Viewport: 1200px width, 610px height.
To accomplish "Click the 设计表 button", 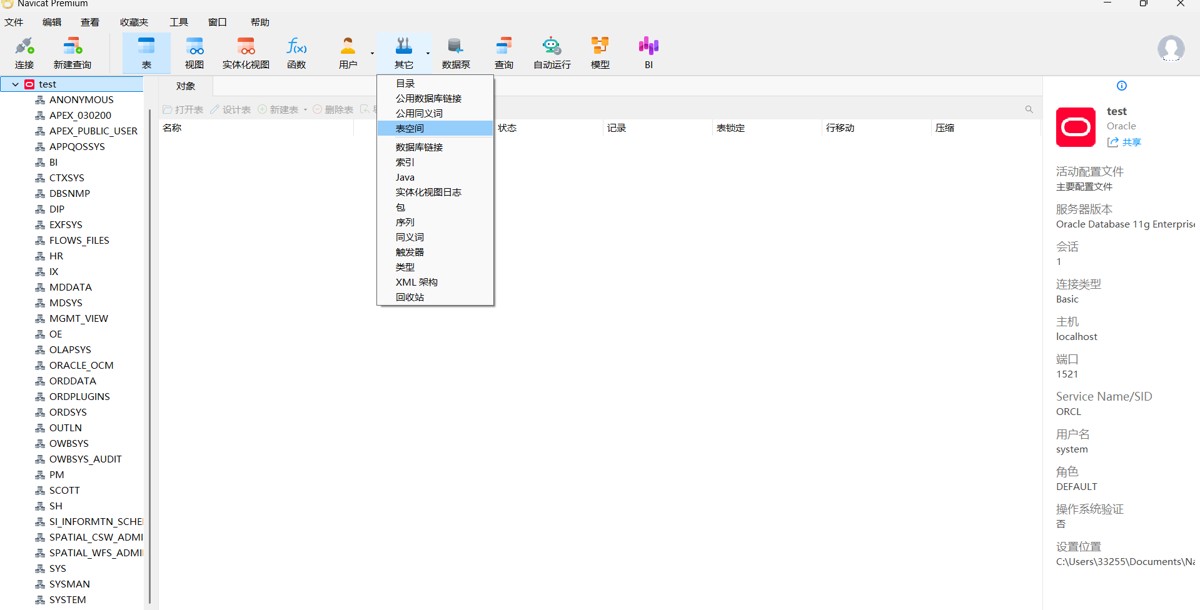I will [x=231, y=110].
